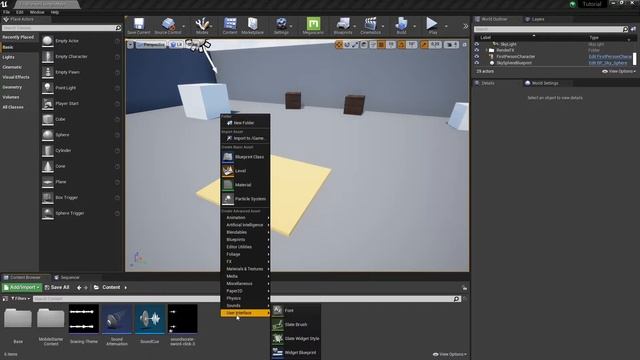This screenshot has height=360, width=640.
Task: Choose New Folder in context menu
Action: (245, 123)
